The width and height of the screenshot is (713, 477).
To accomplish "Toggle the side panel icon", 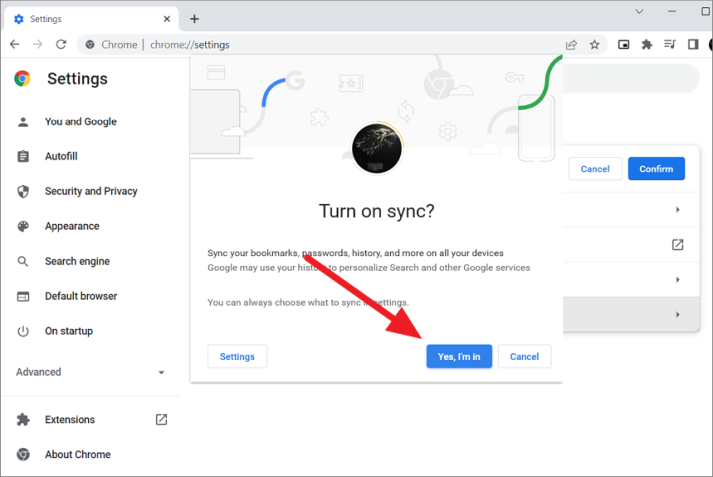I will [x=693, y=44].
